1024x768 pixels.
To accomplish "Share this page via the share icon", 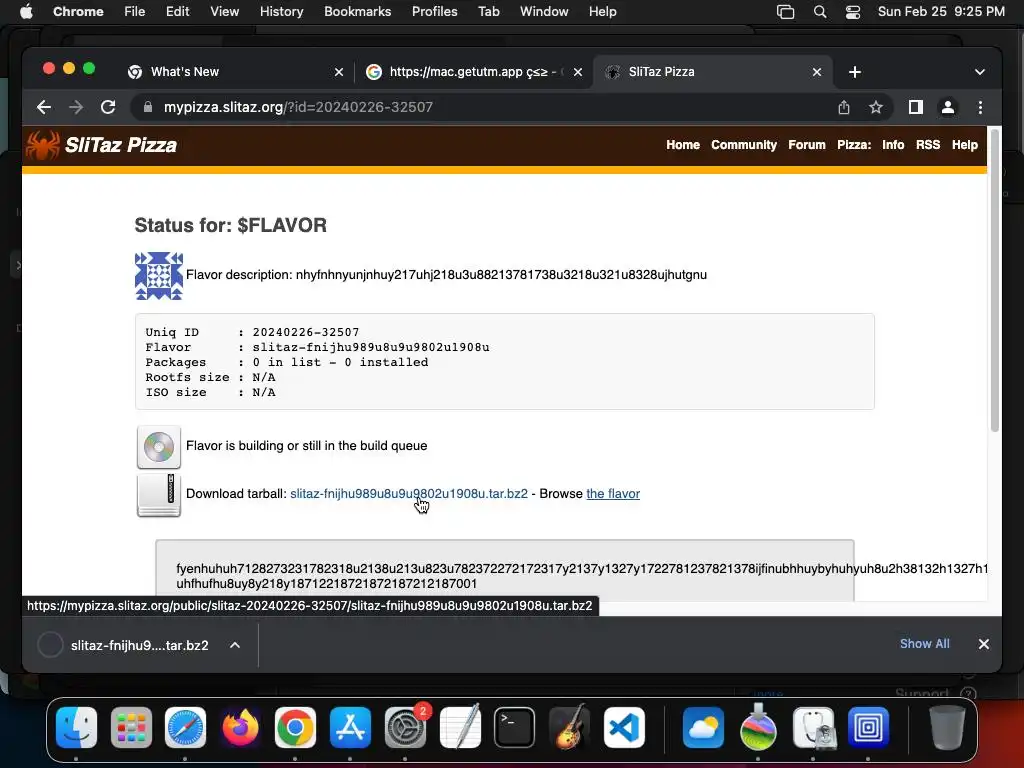I will click(x=844, y=107).
